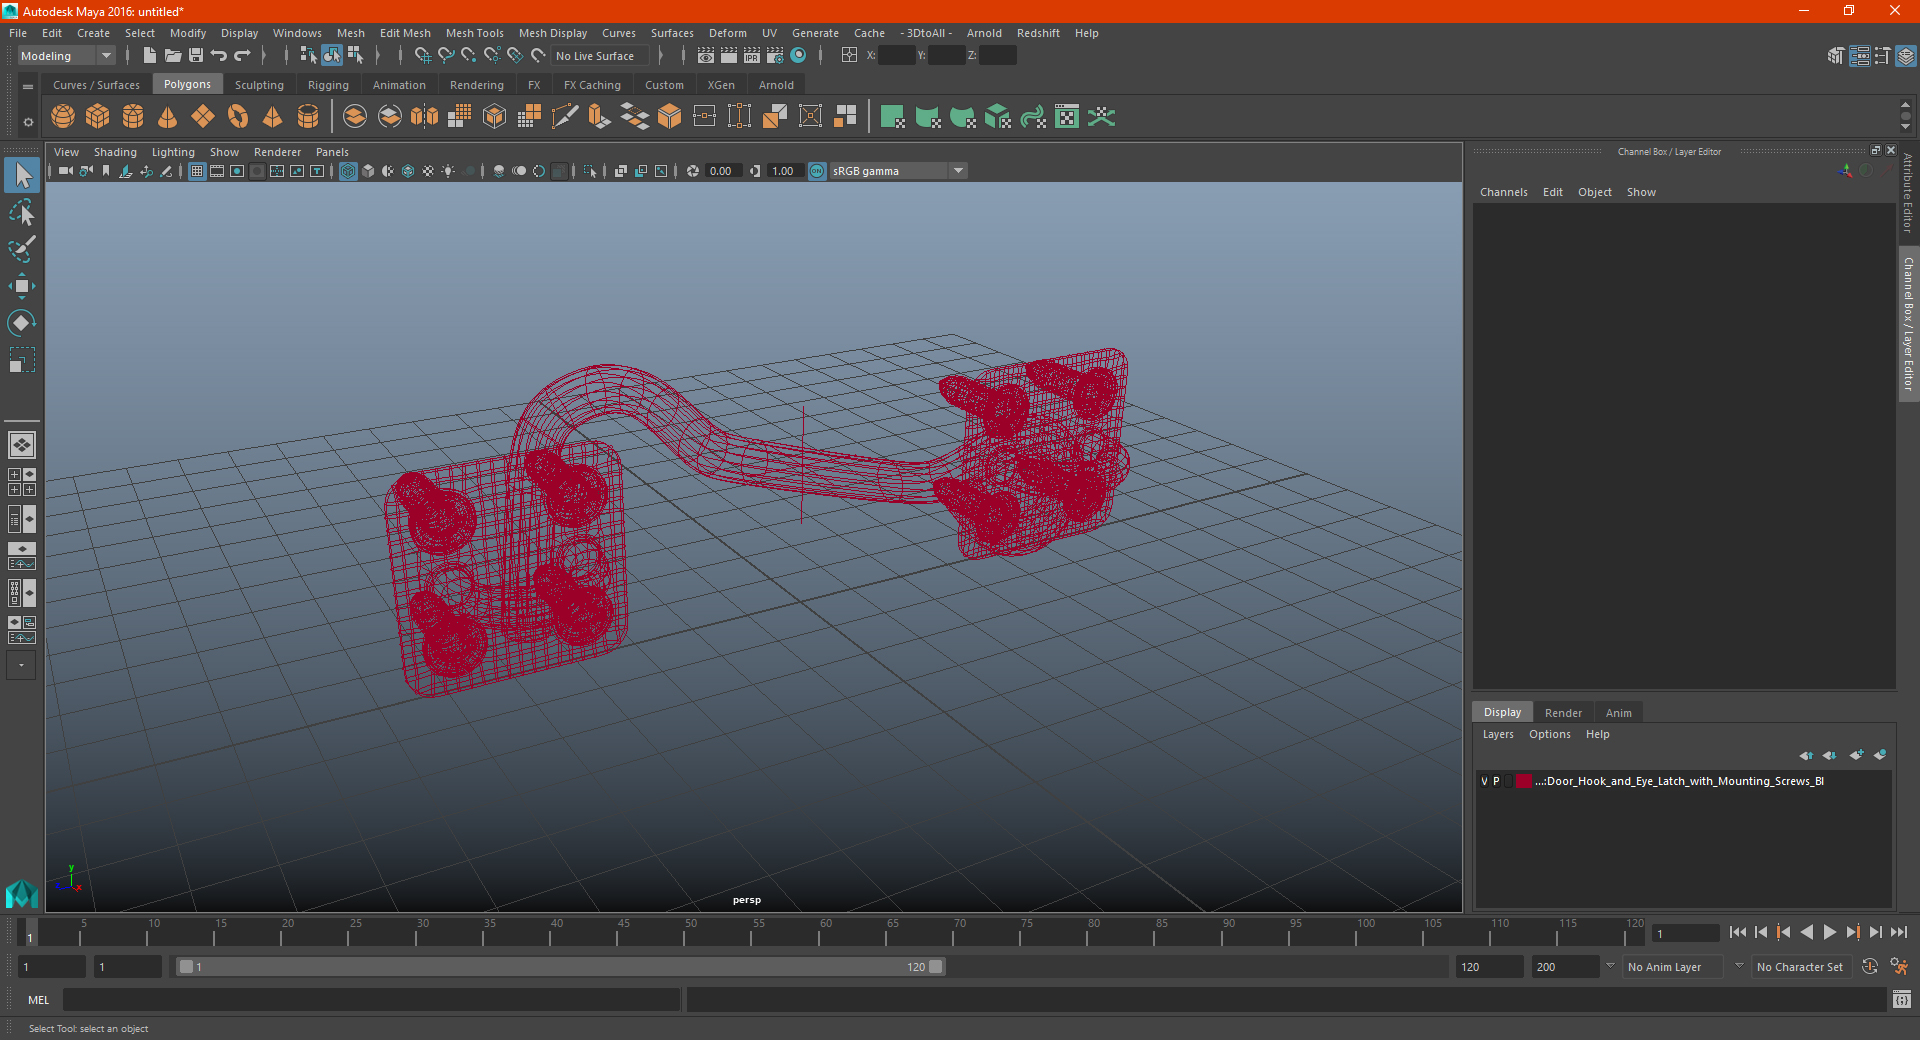Toggle smooth shade all in viewport bar

pos(368,171)
